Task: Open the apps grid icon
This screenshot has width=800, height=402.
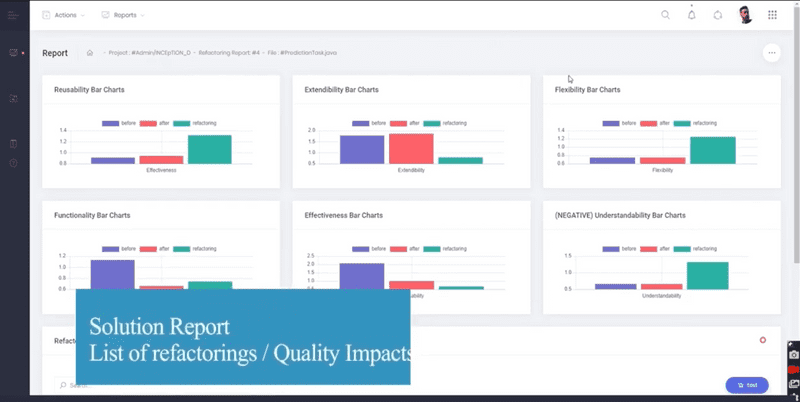Action: coord(772,15)
